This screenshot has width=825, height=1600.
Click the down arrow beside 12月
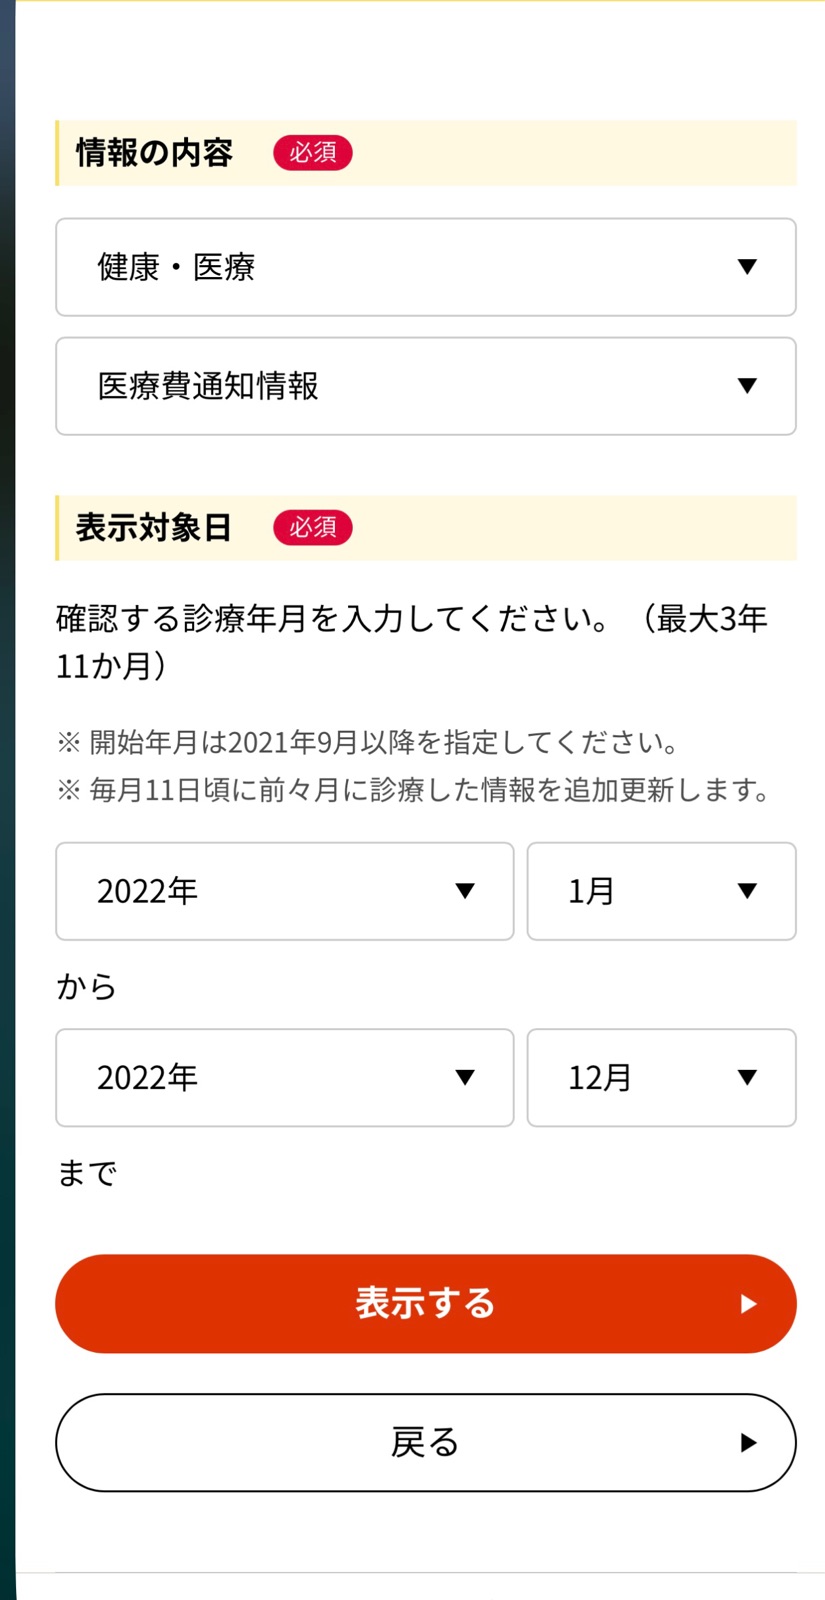pos(747,1077)
